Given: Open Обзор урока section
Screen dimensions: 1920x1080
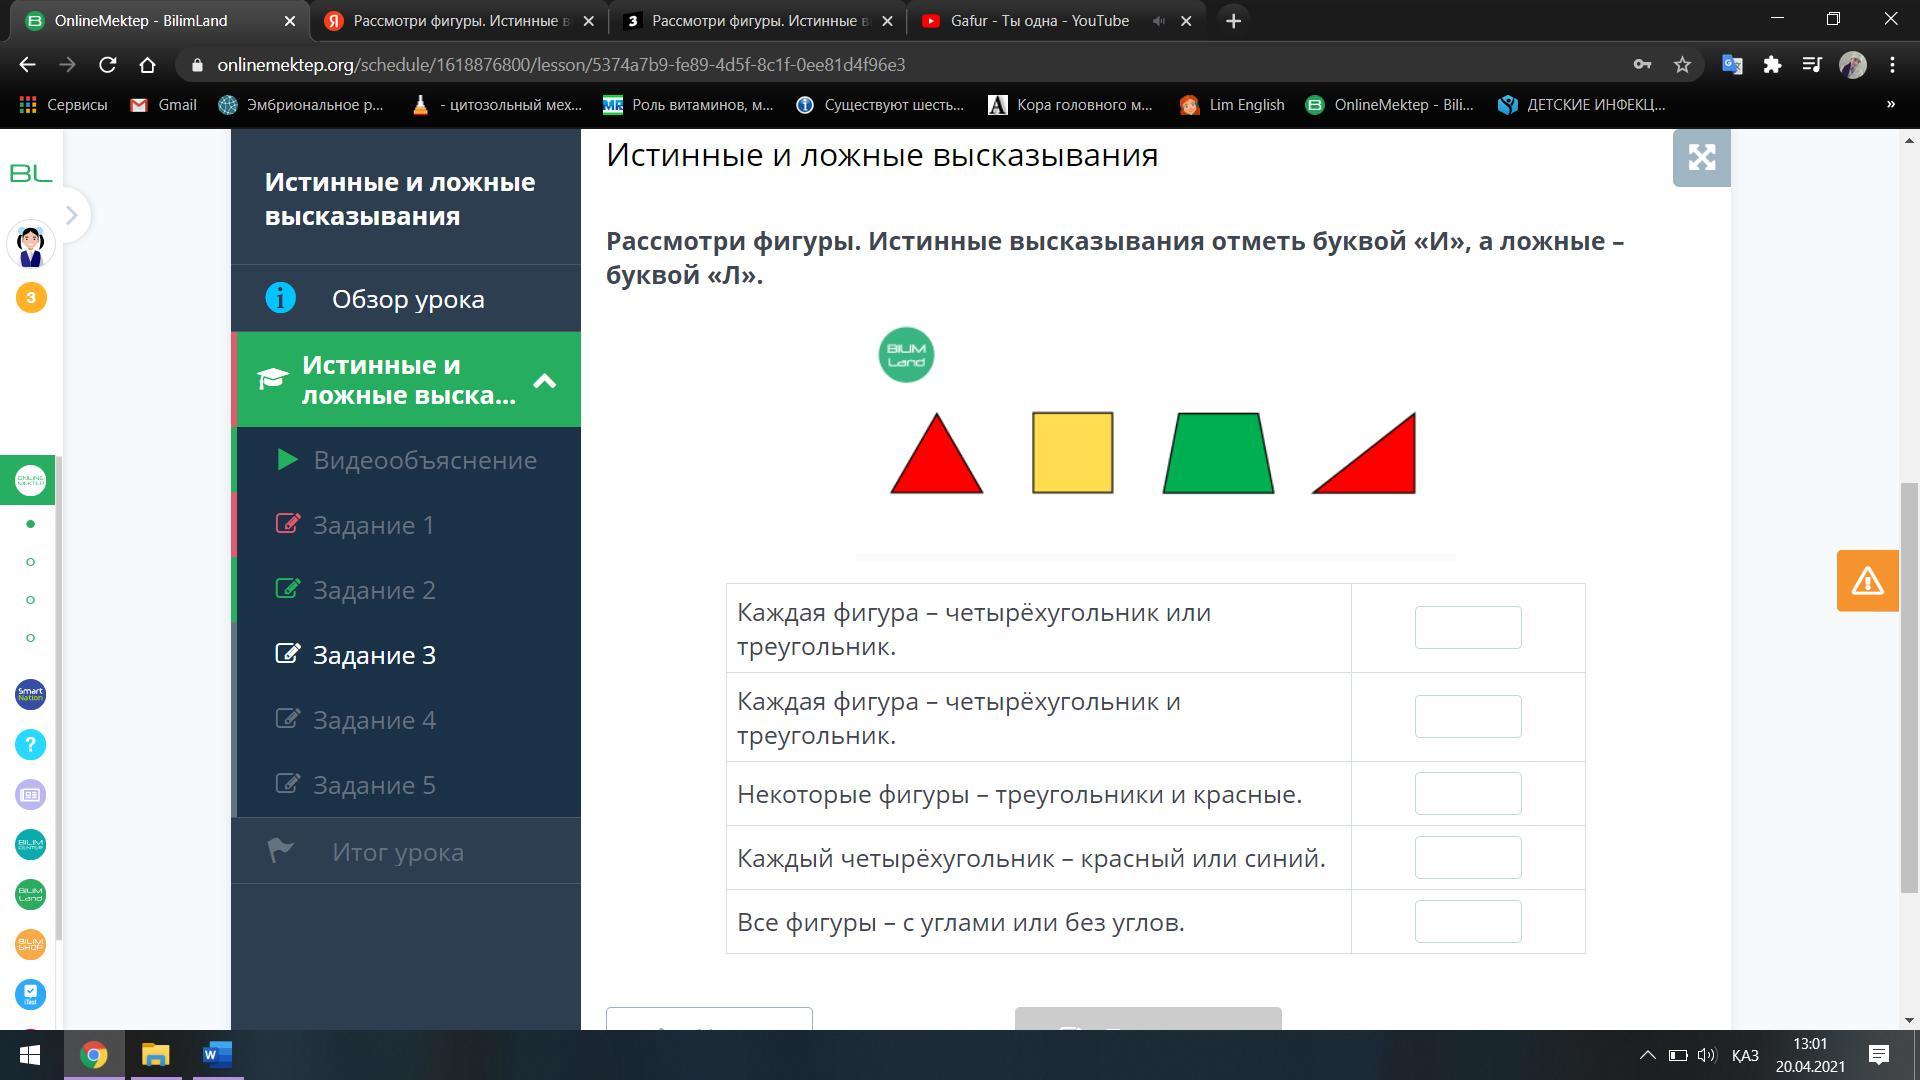Looking at the screenshot, I should 408,299.
